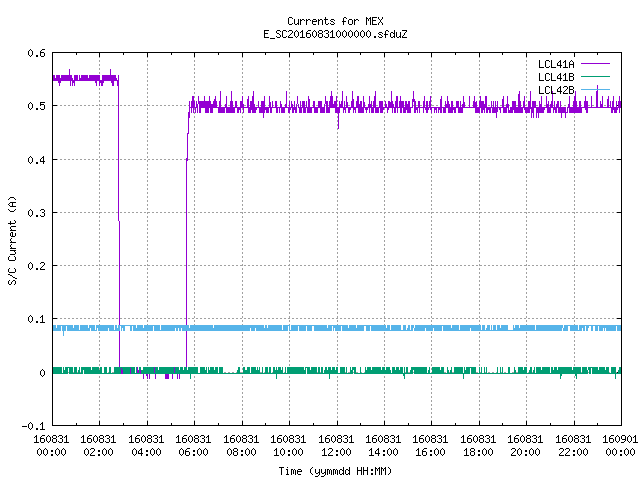Click the purple rising edge before 06:00
The height and width of the screenshot is (480, 640).
(x=187, y=237)
